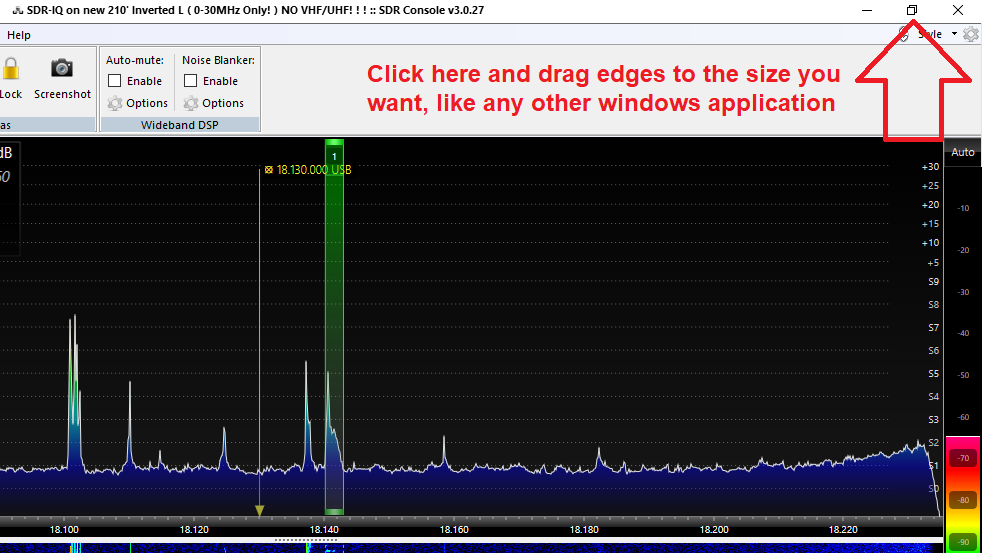The height and width of the screenshot is (553, 983).
Task: Click the yellow tuning triangle on frequency scale
Action: click(x=260, y=511)
